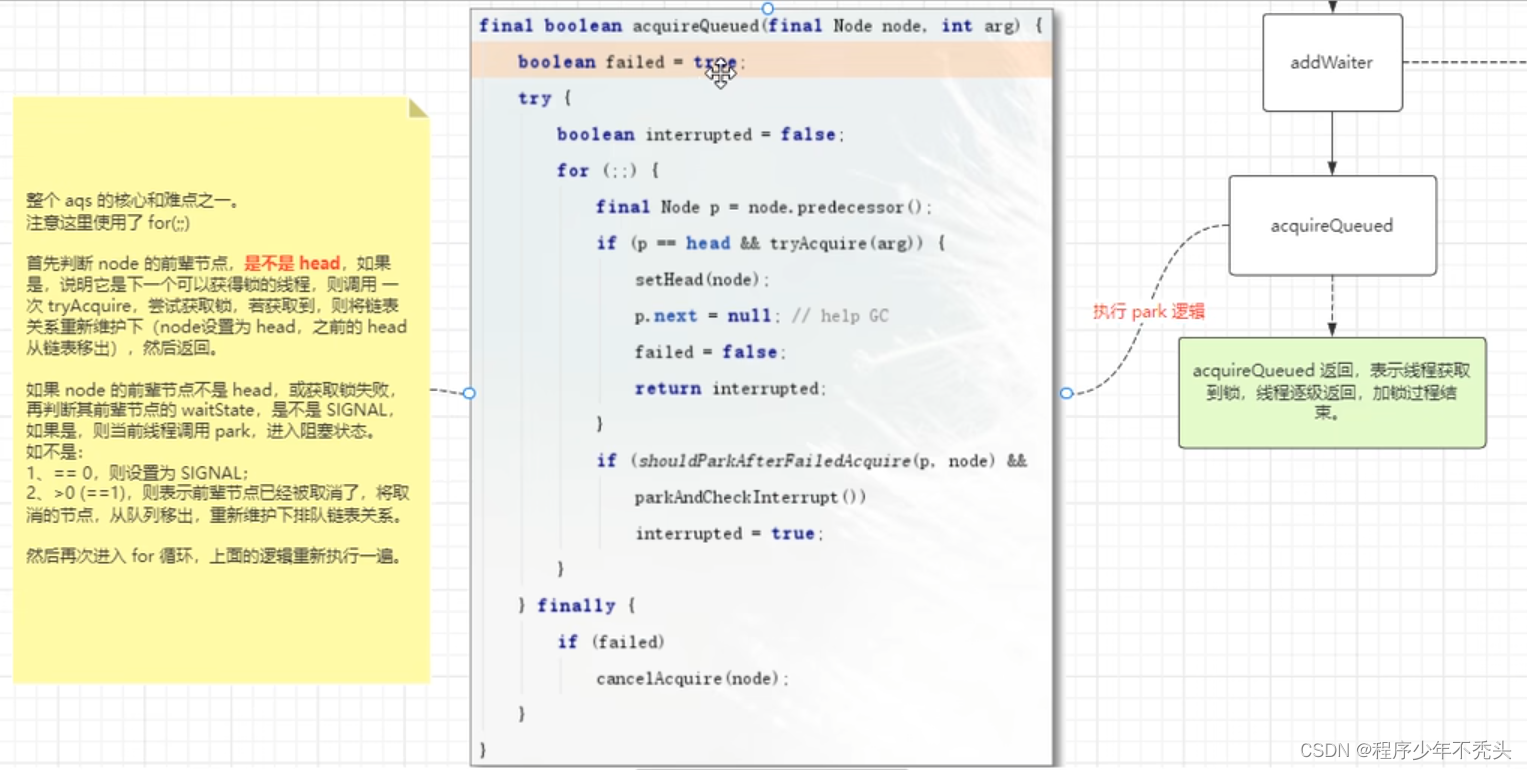Click the 'cancelAcquire(node);' code line
Viewport: 1527px width, 770px height.
[x=693, y=678]
